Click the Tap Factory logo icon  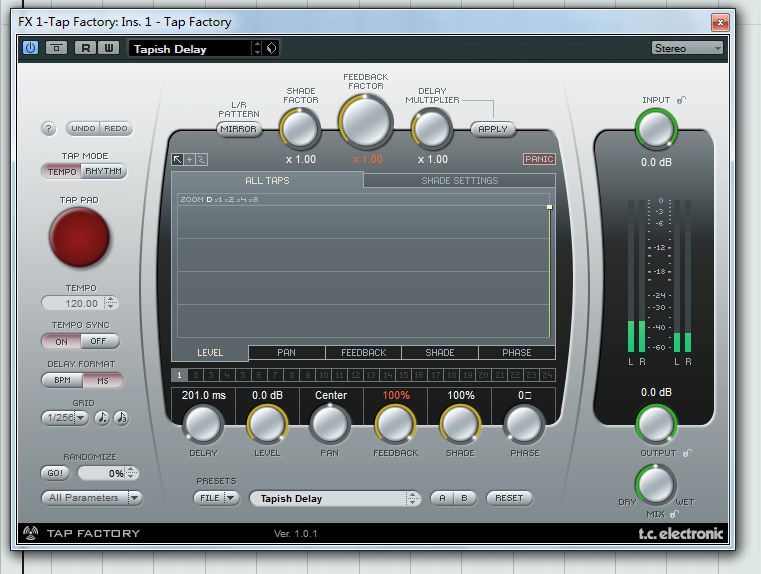31,533
